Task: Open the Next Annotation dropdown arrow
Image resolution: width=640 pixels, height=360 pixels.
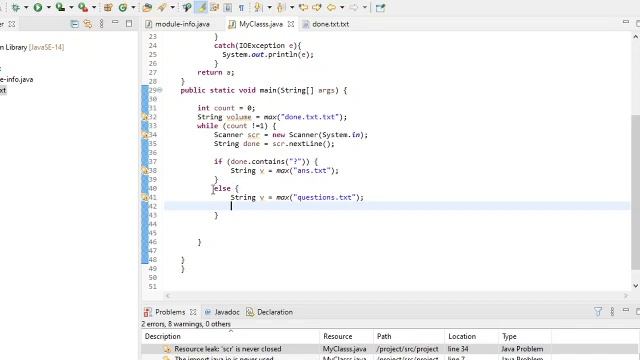Action: [269, 7]
